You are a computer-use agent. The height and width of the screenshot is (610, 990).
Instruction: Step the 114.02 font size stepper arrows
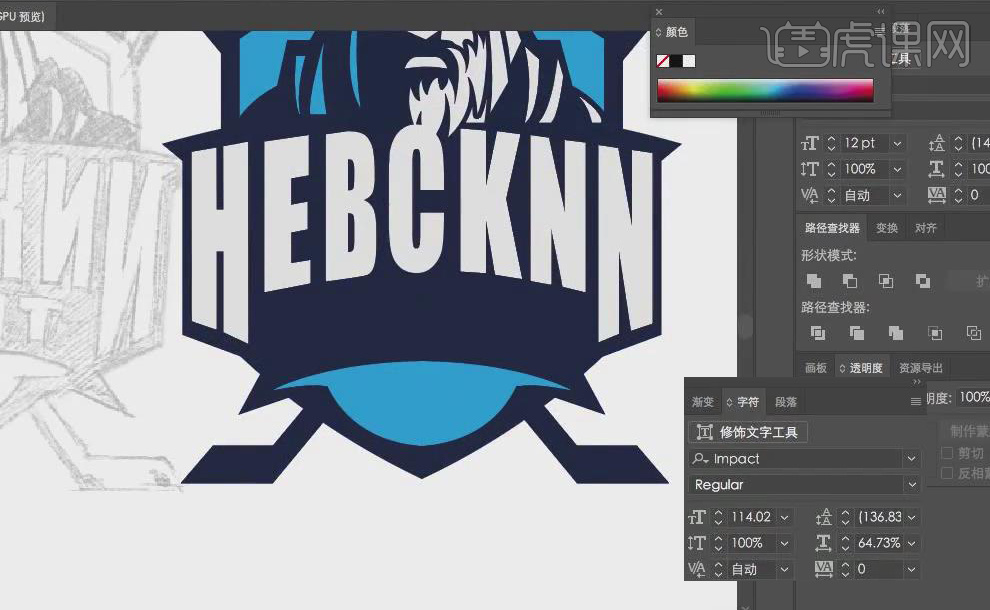(718, 517)
